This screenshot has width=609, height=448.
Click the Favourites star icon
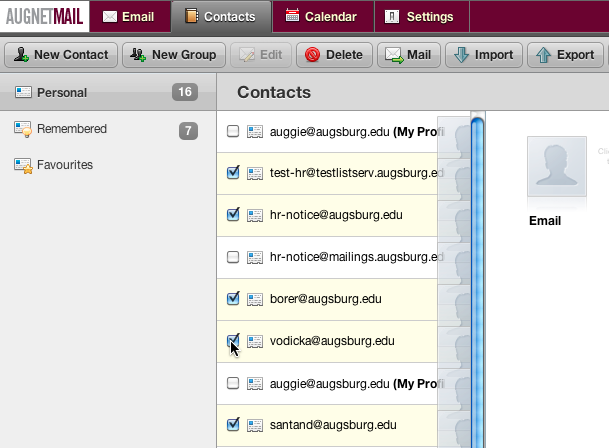pyautogui.click(x=28, y=169)
